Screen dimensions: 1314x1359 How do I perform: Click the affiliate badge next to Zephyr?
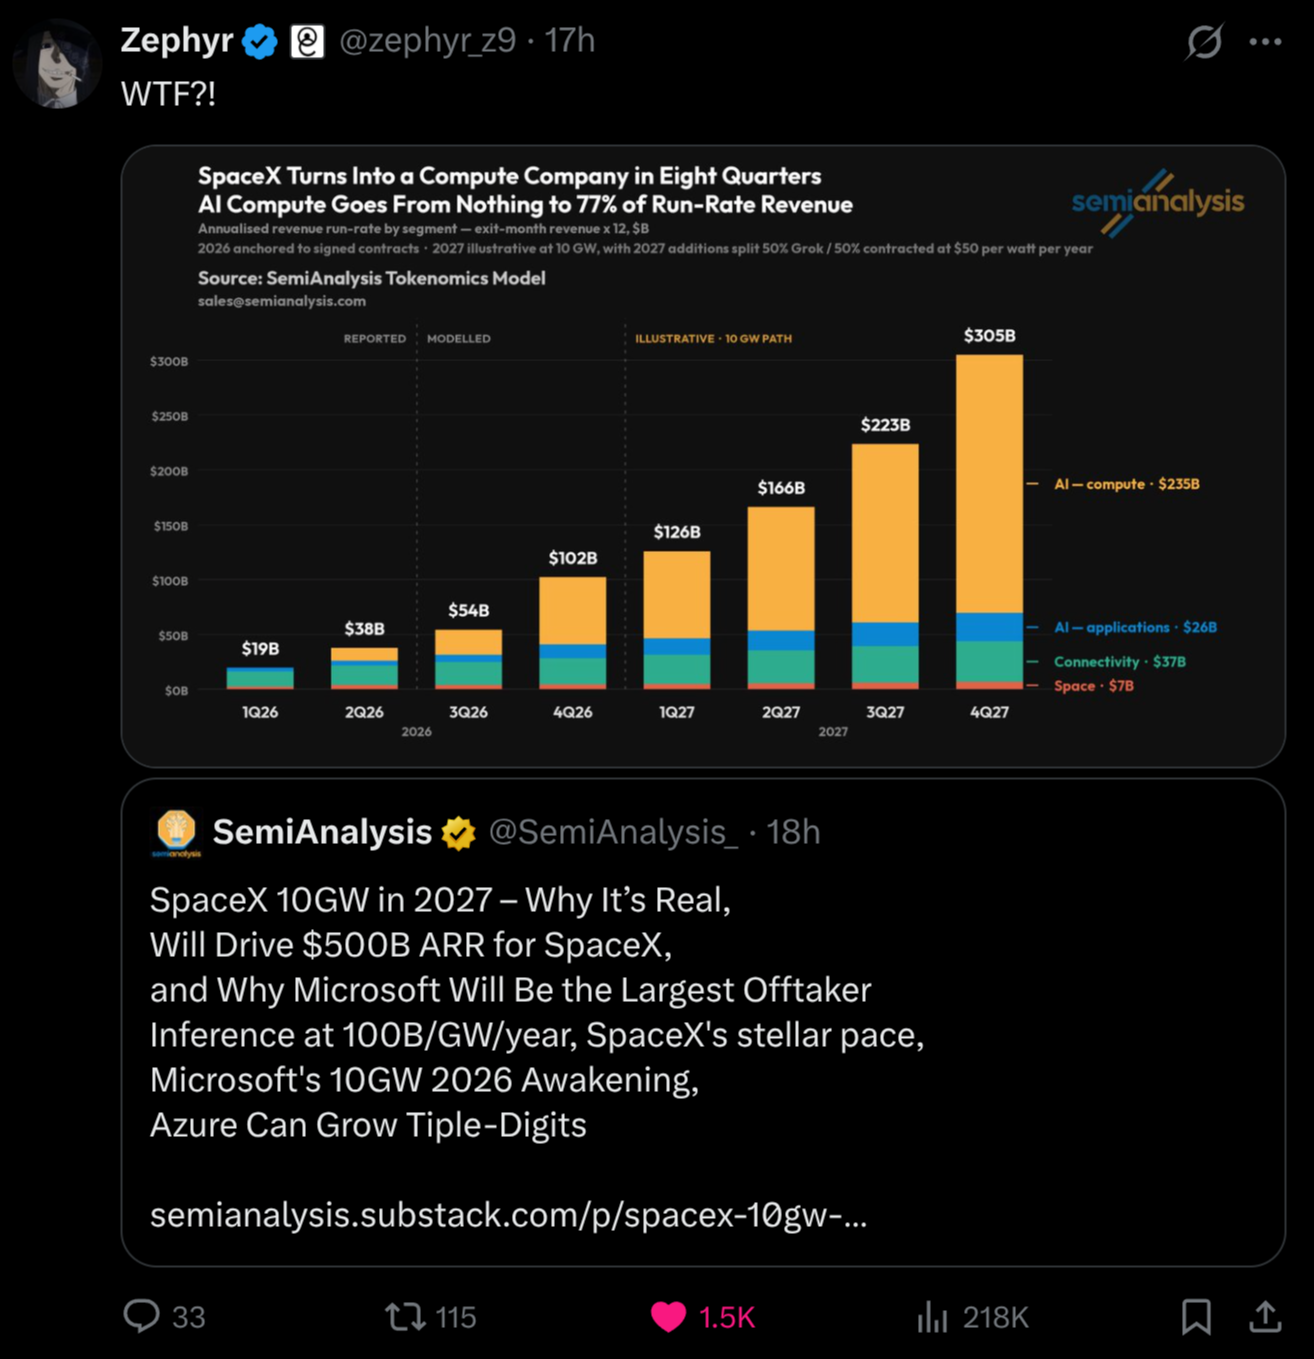(307, 41)
